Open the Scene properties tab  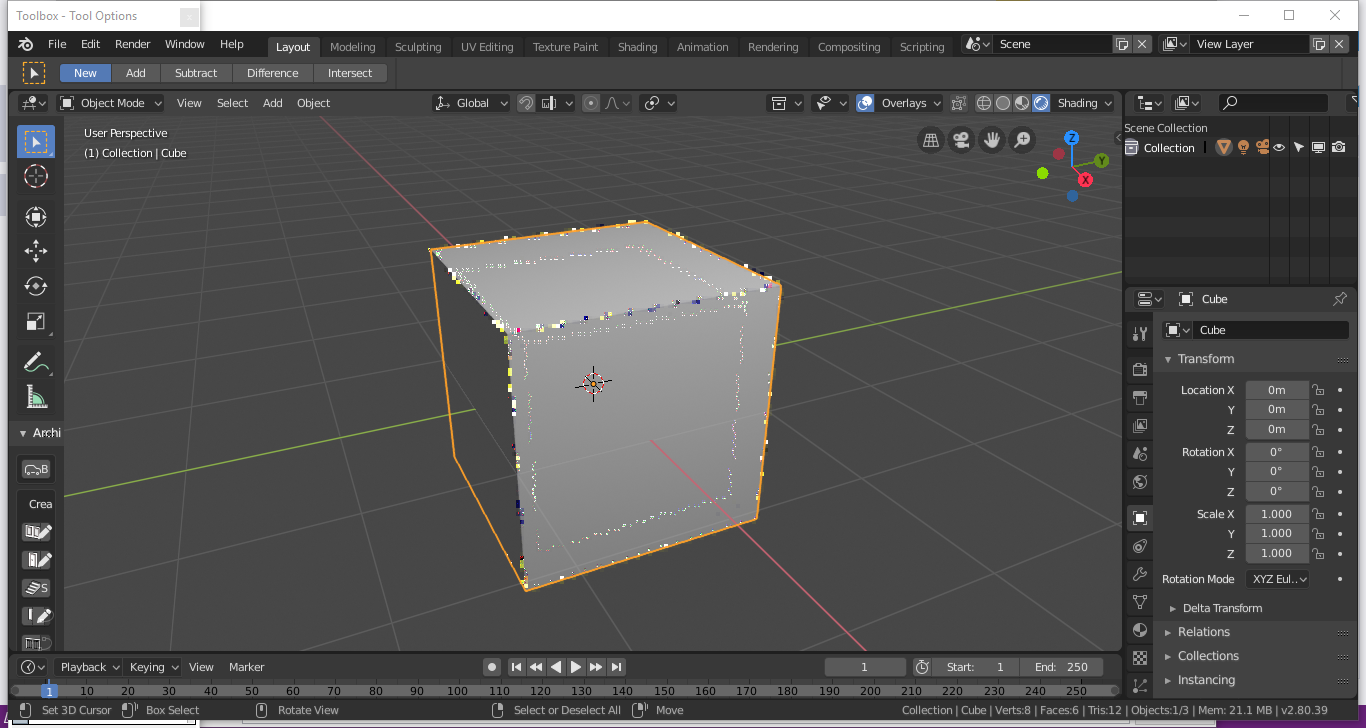pyautogui.click(x=1140, y=453)
